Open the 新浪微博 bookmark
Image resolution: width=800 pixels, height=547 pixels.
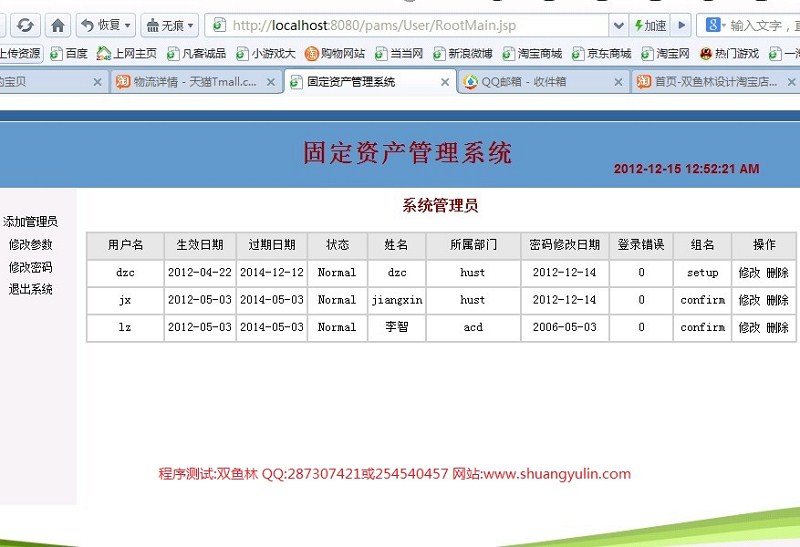463,53
